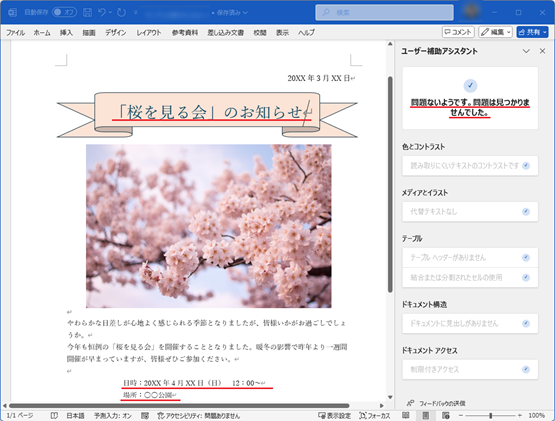Viewport: 555px width, 421px height.
Task: Undo the last action
Action: coord(102,12)
